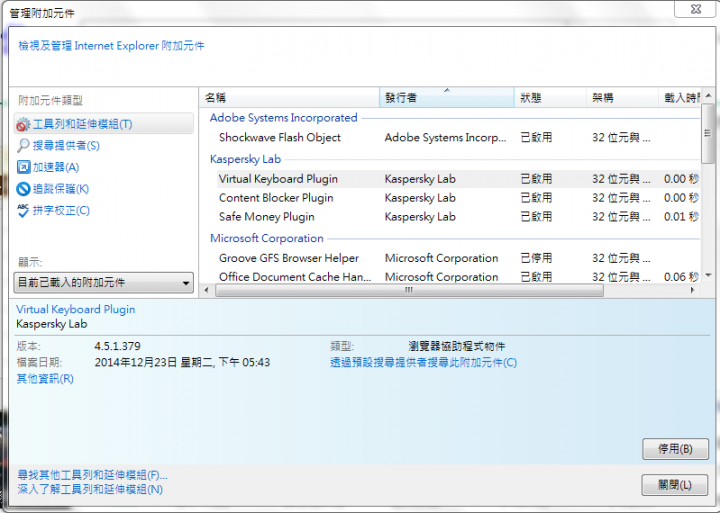Click 0.01 秒 load time of Safe Money
The image size is (720, 513).
pos(681,217)
